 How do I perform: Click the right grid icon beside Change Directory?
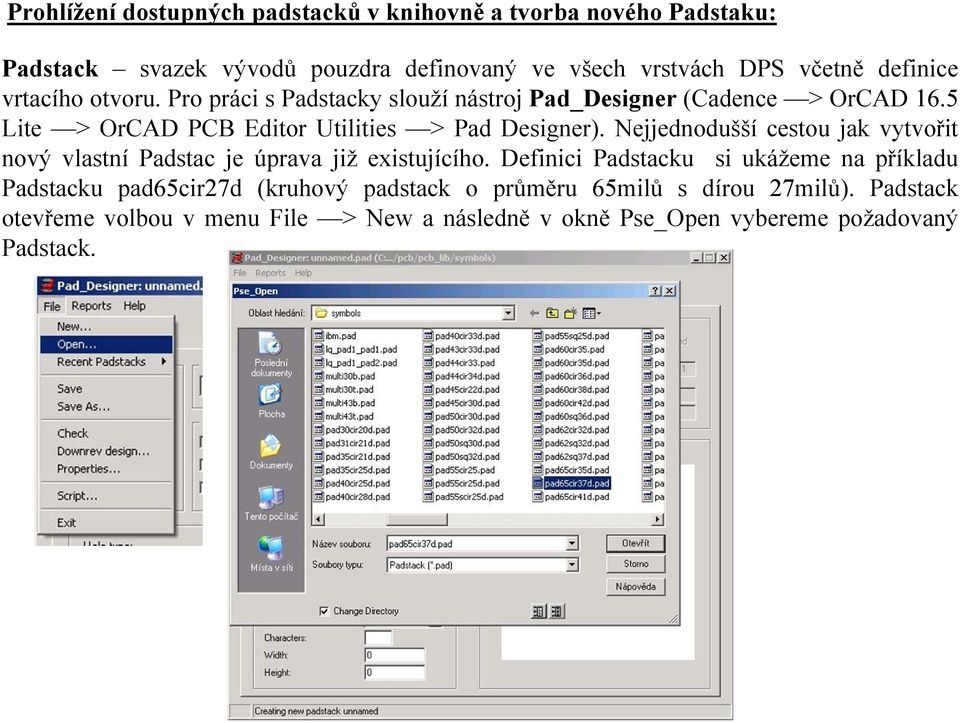coord(557,611)
